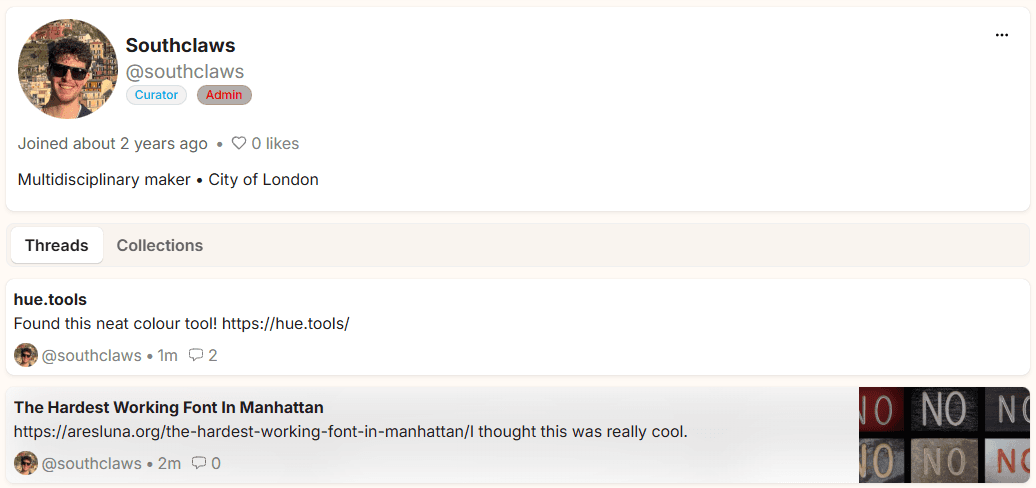Click @southclaws author link in Hardest Working Font thread
Image resolution: width=1036 pixels, height=488 pixels.
coord(92,463)
